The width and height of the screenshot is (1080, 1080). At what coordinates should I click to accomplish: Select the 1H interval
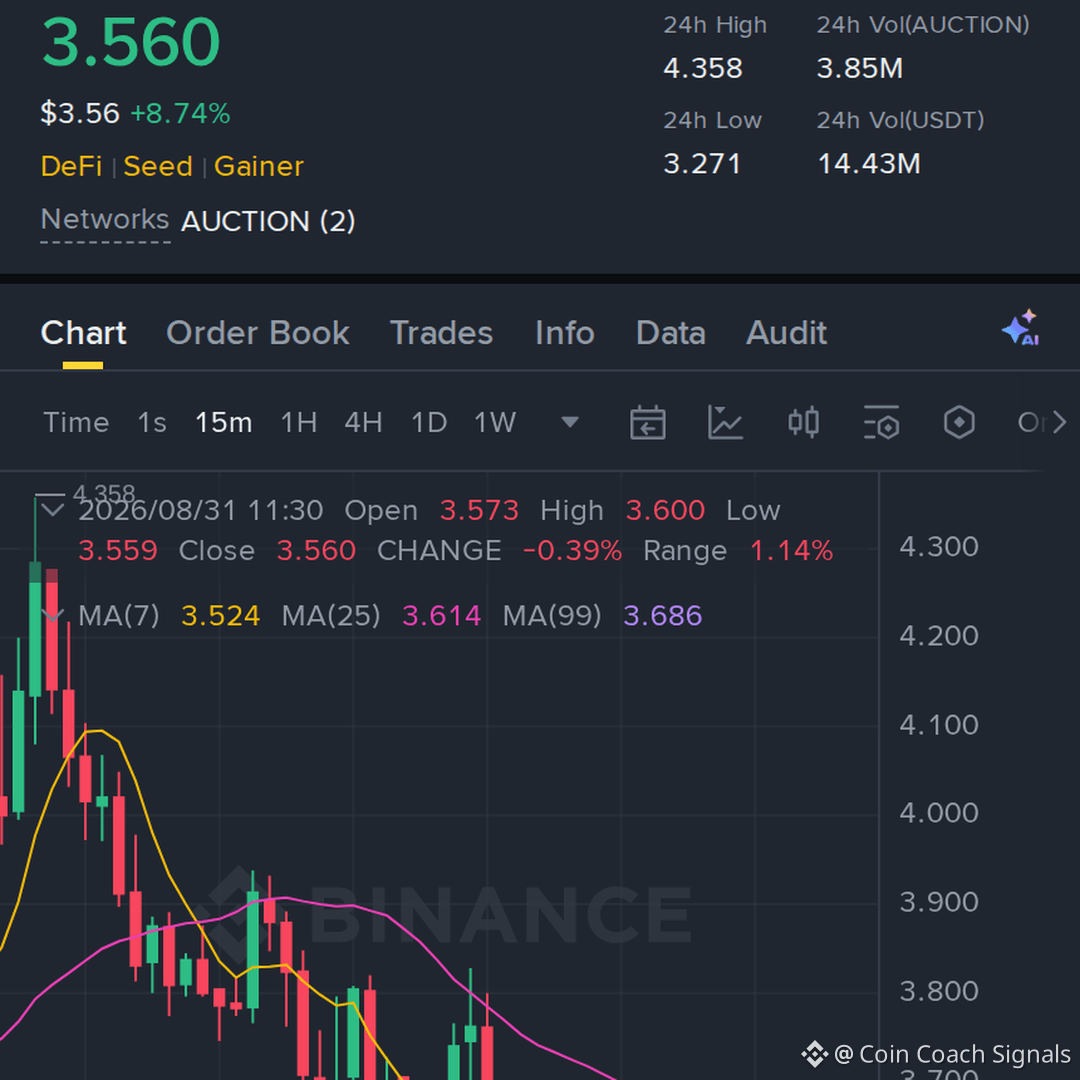pos(299,422)
